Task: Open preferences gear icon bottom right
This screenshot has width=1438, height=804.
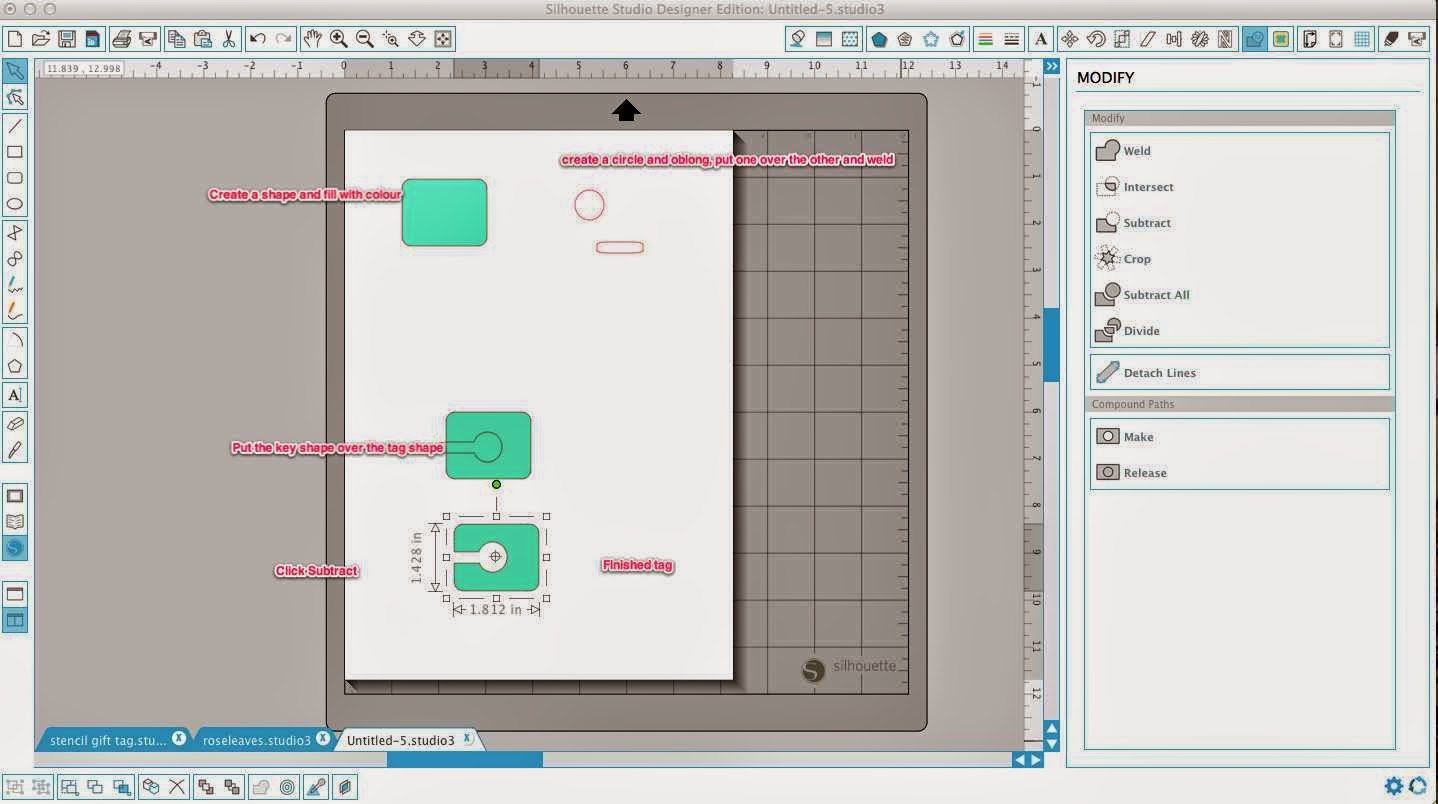Action: tap(1393, 786)
